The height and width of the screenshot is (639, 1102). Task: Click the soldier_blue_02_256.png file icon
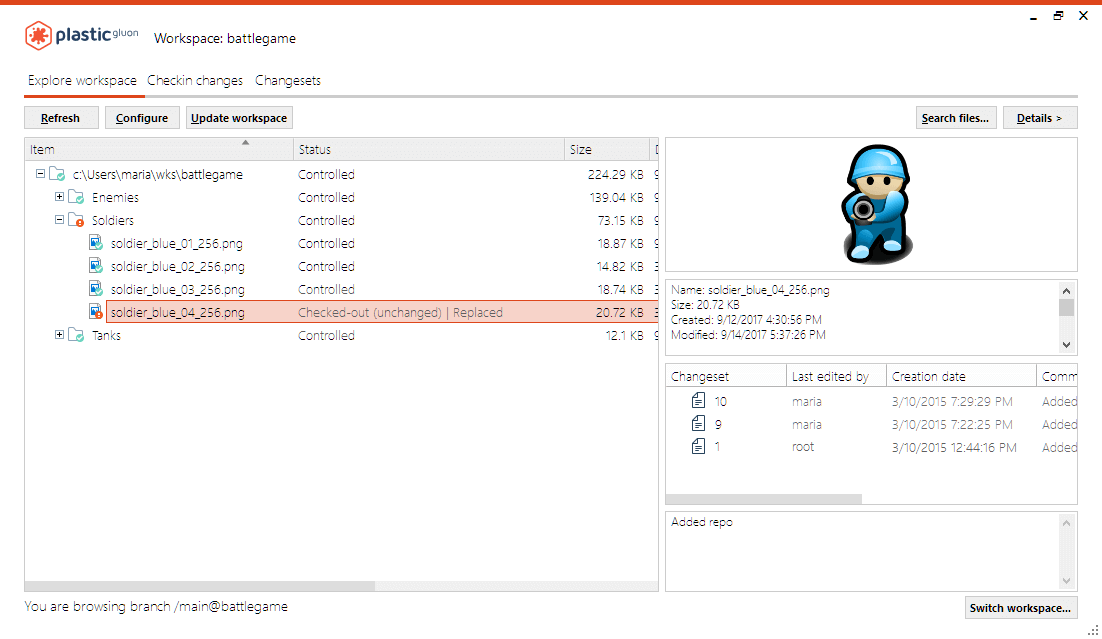[x=96, y=266]
